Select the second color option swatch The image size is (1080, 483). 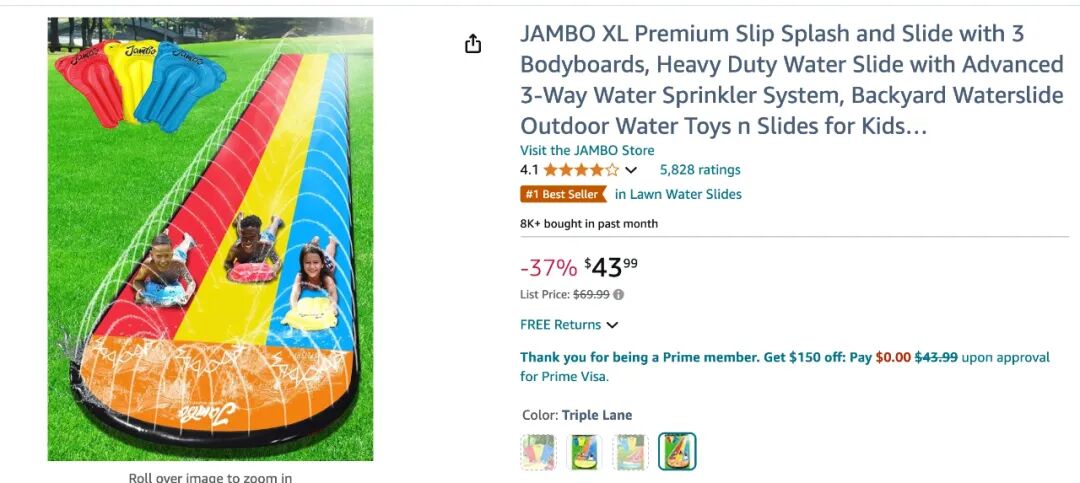coord(584,452)
